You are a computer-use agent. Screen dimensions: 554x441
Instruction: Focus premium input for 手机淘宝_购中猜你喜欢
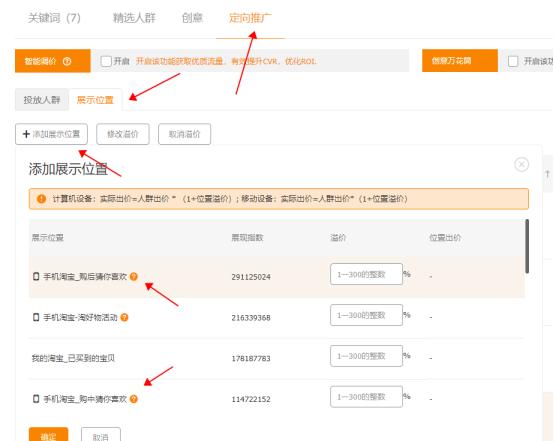point(366,397)
